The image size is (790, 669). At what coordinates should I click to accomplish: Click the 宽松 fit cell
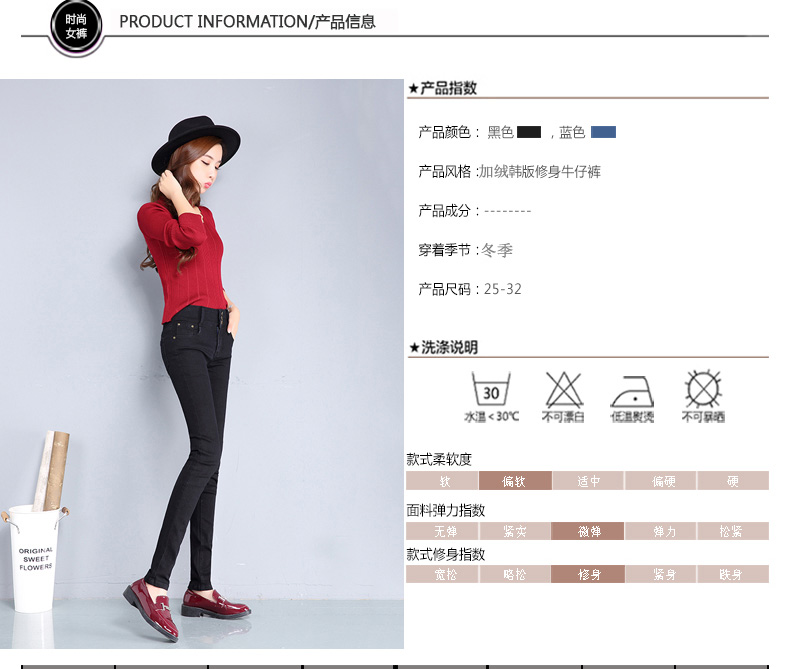tap(442, 574)
